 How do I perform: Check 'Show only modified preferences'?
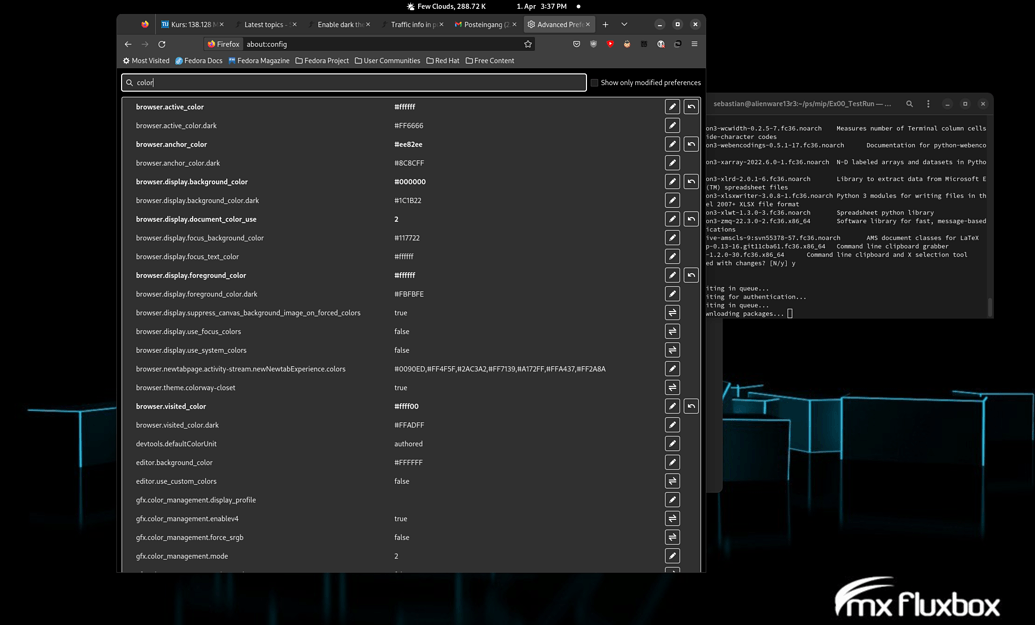pos(594,82)
